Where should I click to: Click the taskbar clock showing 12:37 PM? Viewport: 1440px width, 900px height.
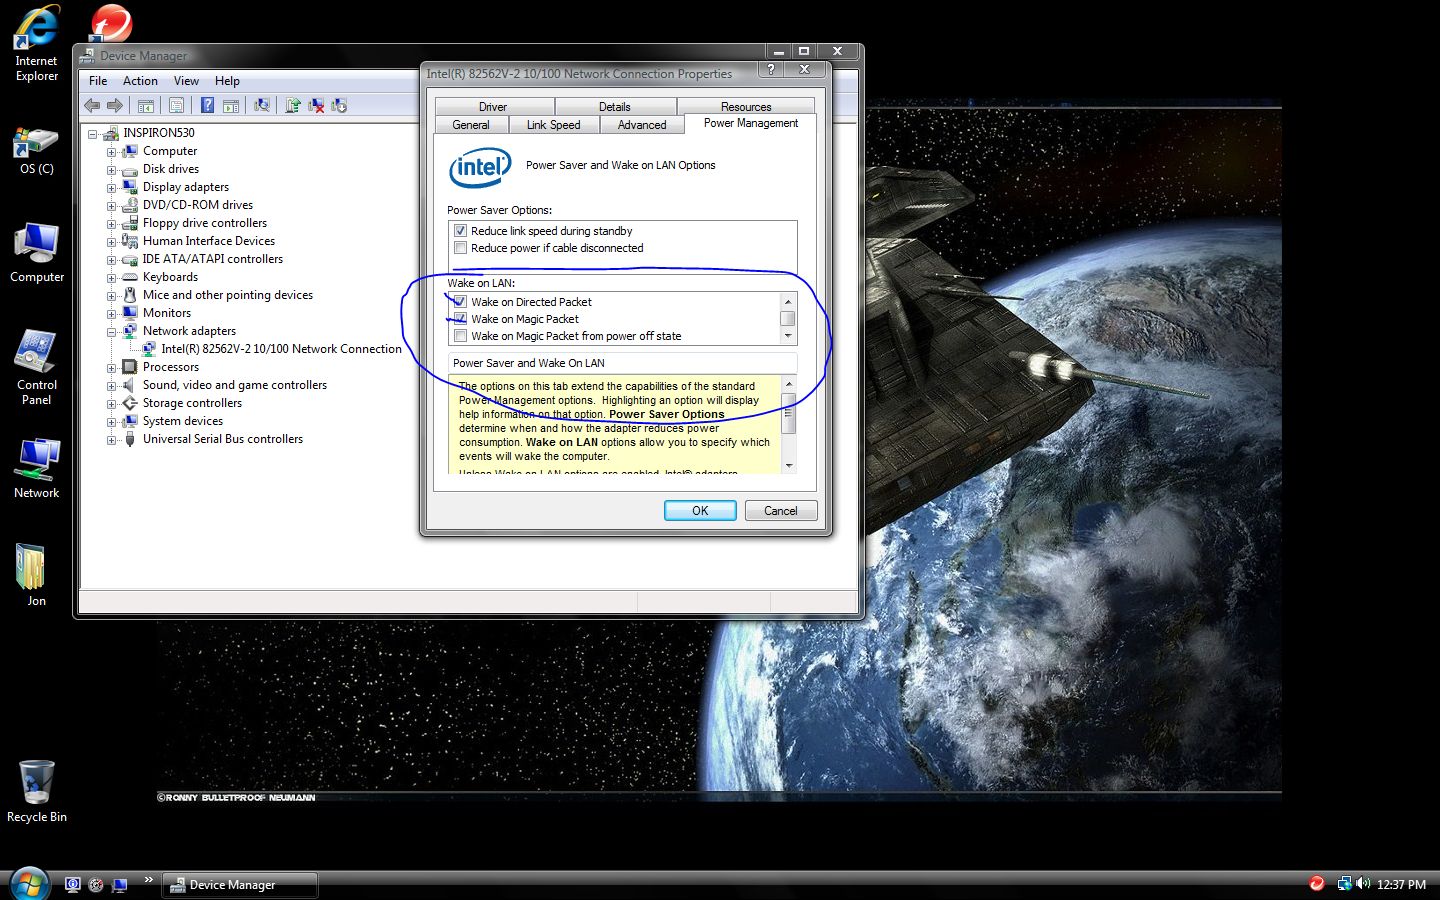click(1401, 885)
